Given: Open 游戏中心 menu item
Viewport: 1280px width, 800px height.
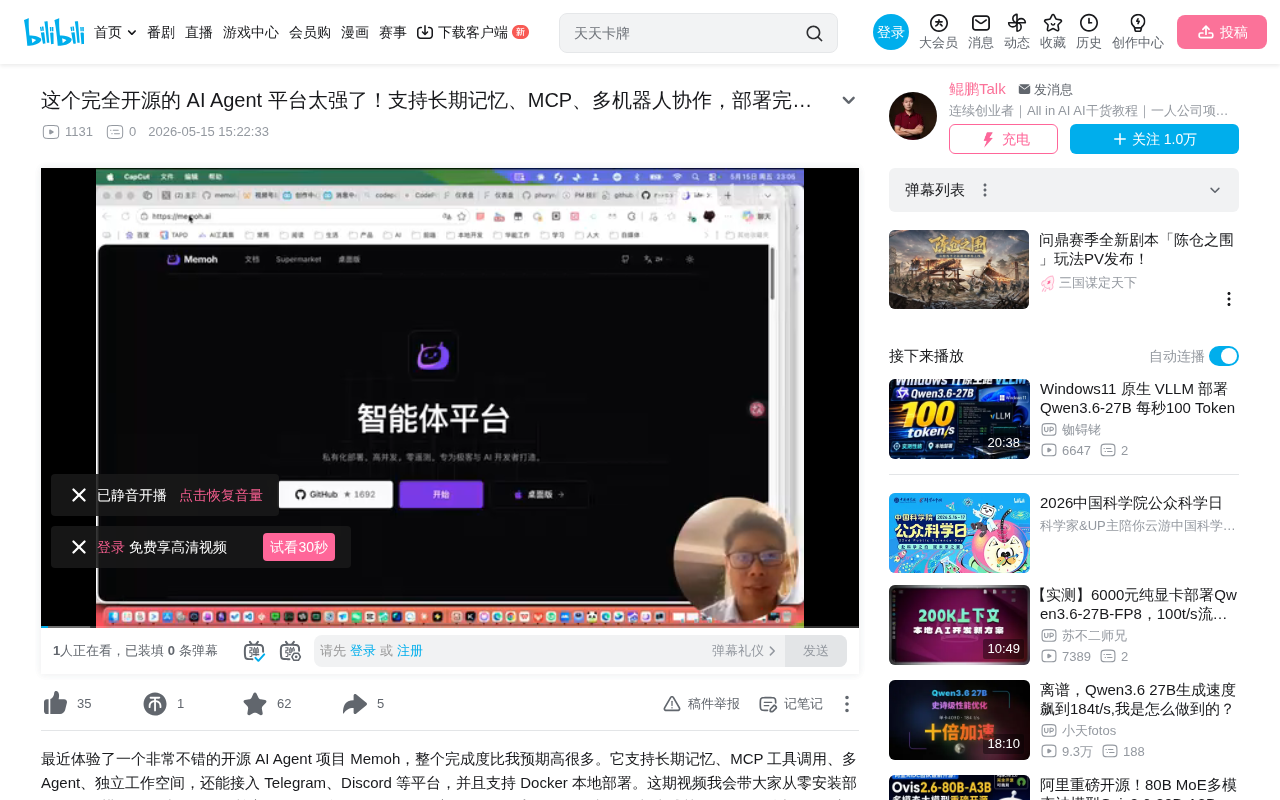Looking at the screenshot, I should pyautogui.click(x=251, y=32).
